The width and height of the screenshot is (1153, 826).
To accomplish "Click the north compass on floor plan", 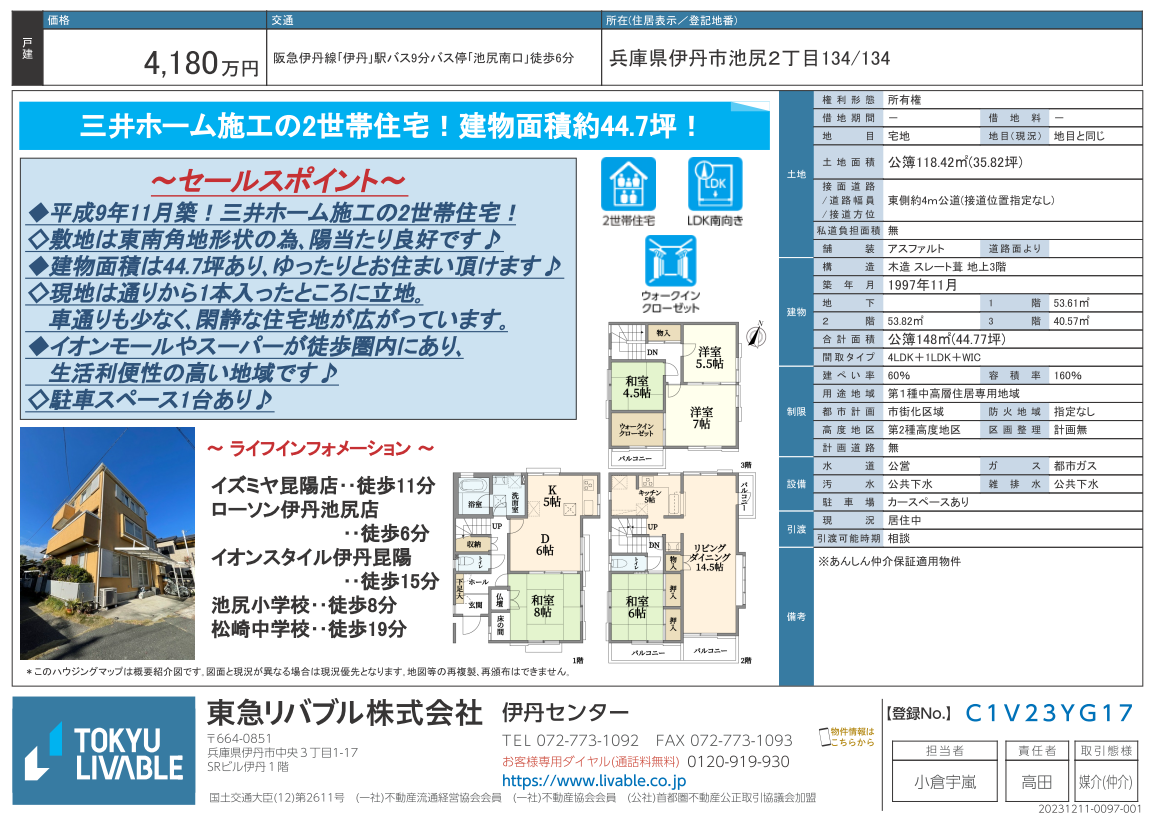I will [x=757, y=331].
